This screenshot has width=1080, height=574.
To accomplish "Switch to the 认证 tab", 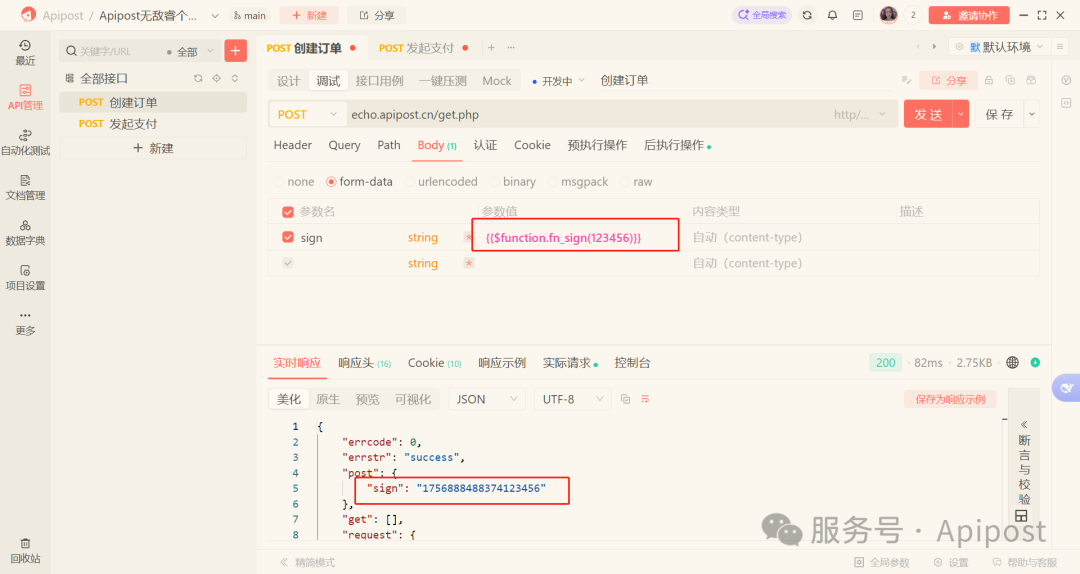I will 486,145.
